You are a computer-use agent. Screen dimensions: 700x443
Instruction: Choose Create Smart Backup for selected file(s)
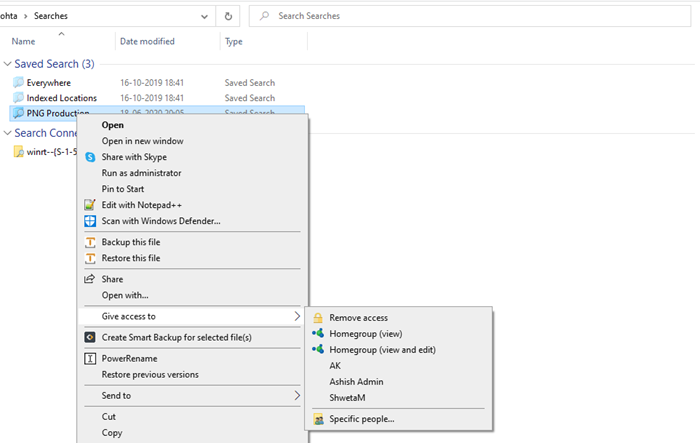pos(176,338)
